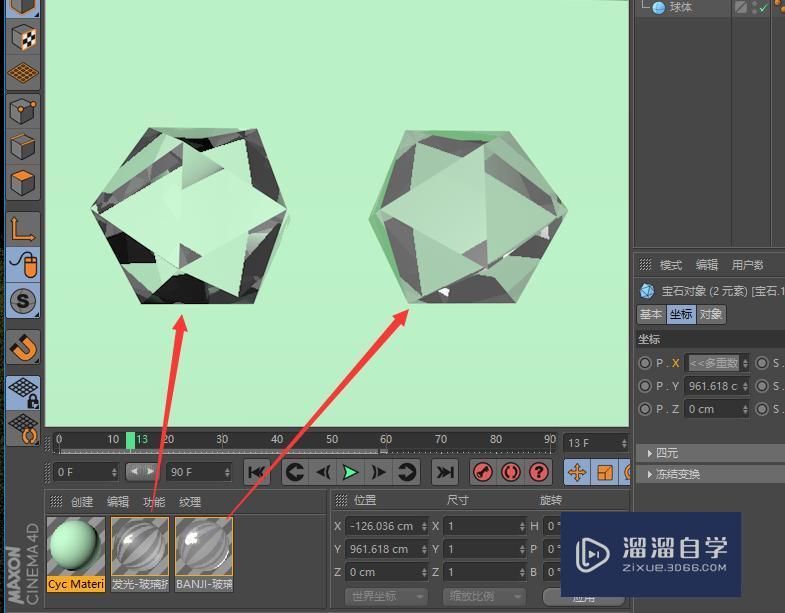Viewport: 785px width, 613px height.
Task: Step forward one frame button
Action: [x=379, y=472]
